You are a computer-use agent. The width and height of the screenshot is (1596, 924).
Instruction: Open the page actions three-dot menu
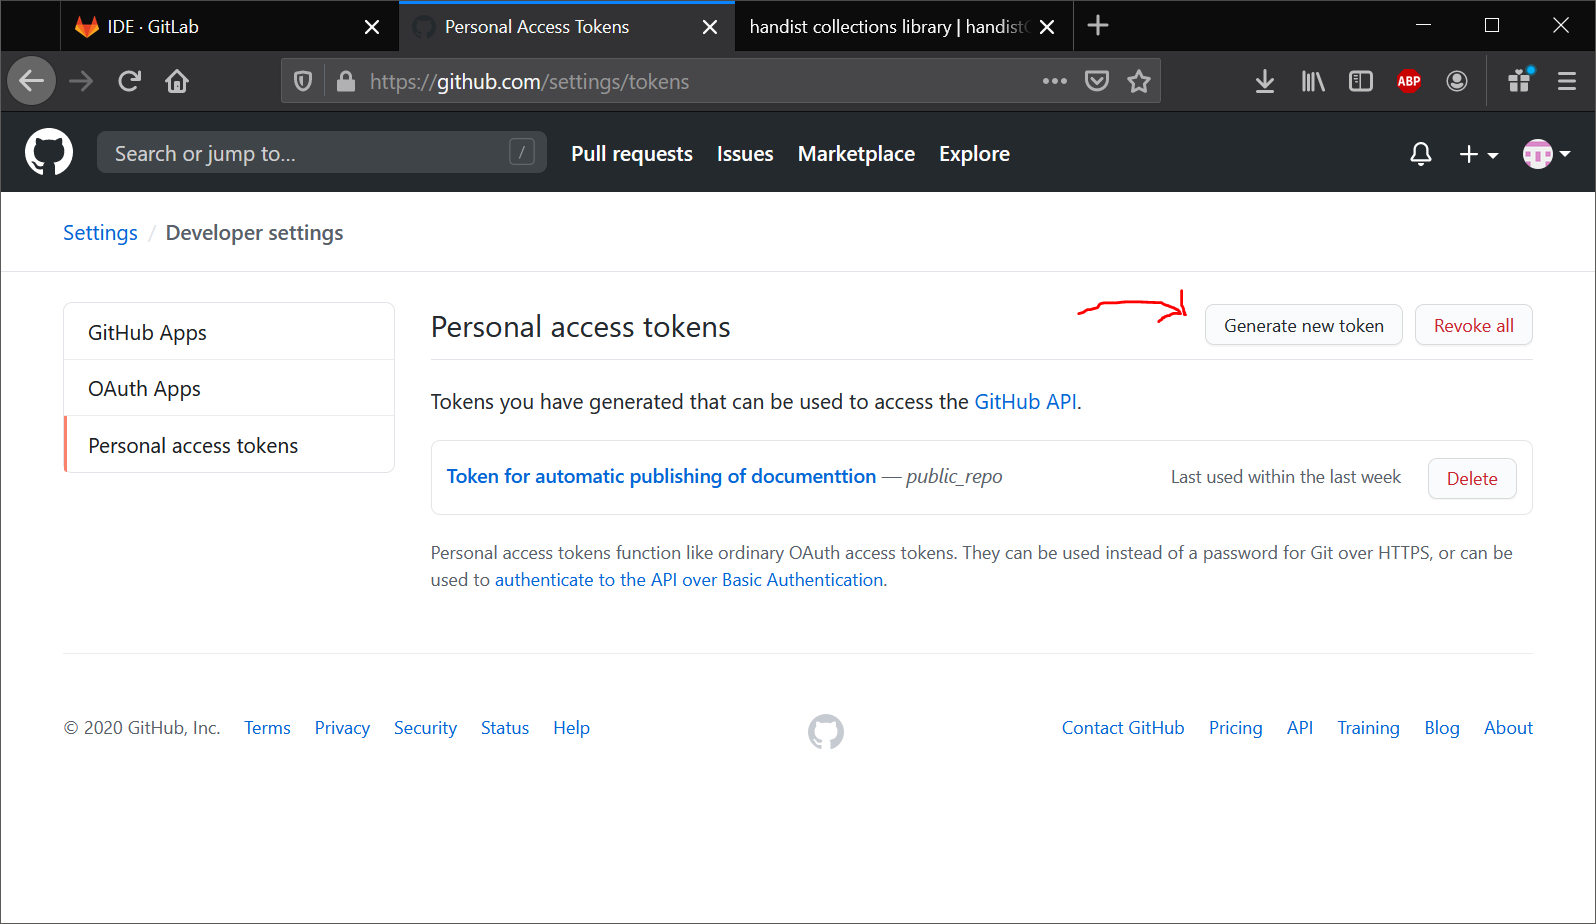[x=1054, y=82]
